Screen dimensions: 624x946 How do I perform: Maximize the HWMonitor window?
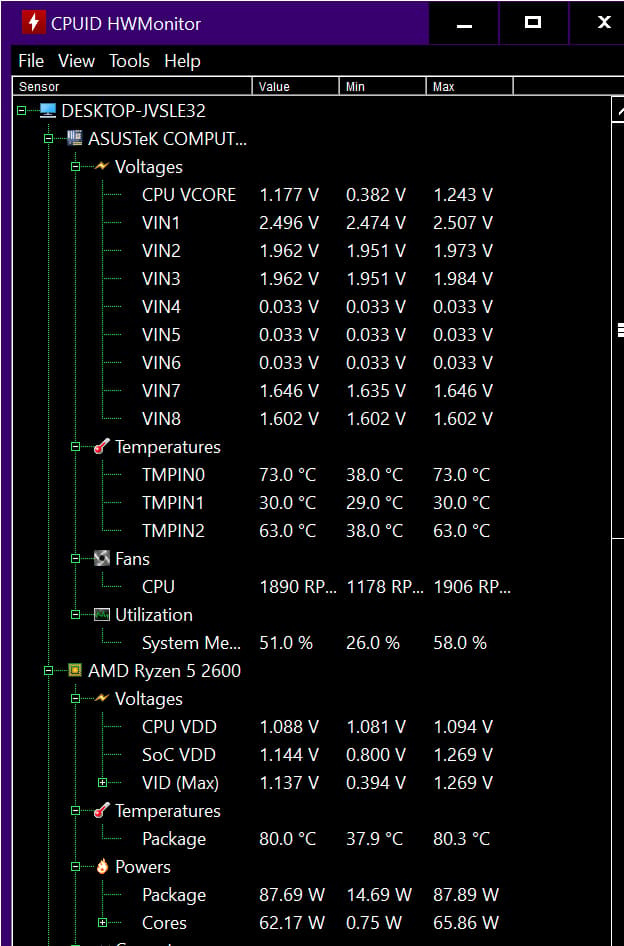click(533, 22)
